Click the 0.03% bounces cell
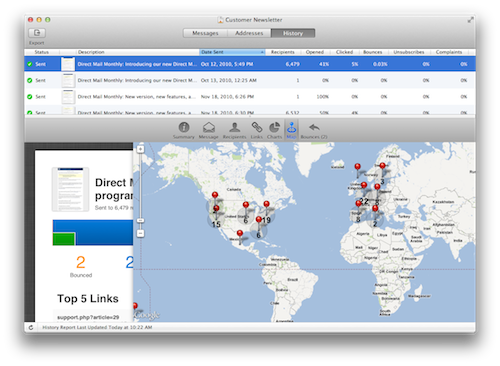Image resolution: width=500 pixels, height=366 pixels. 380,64
